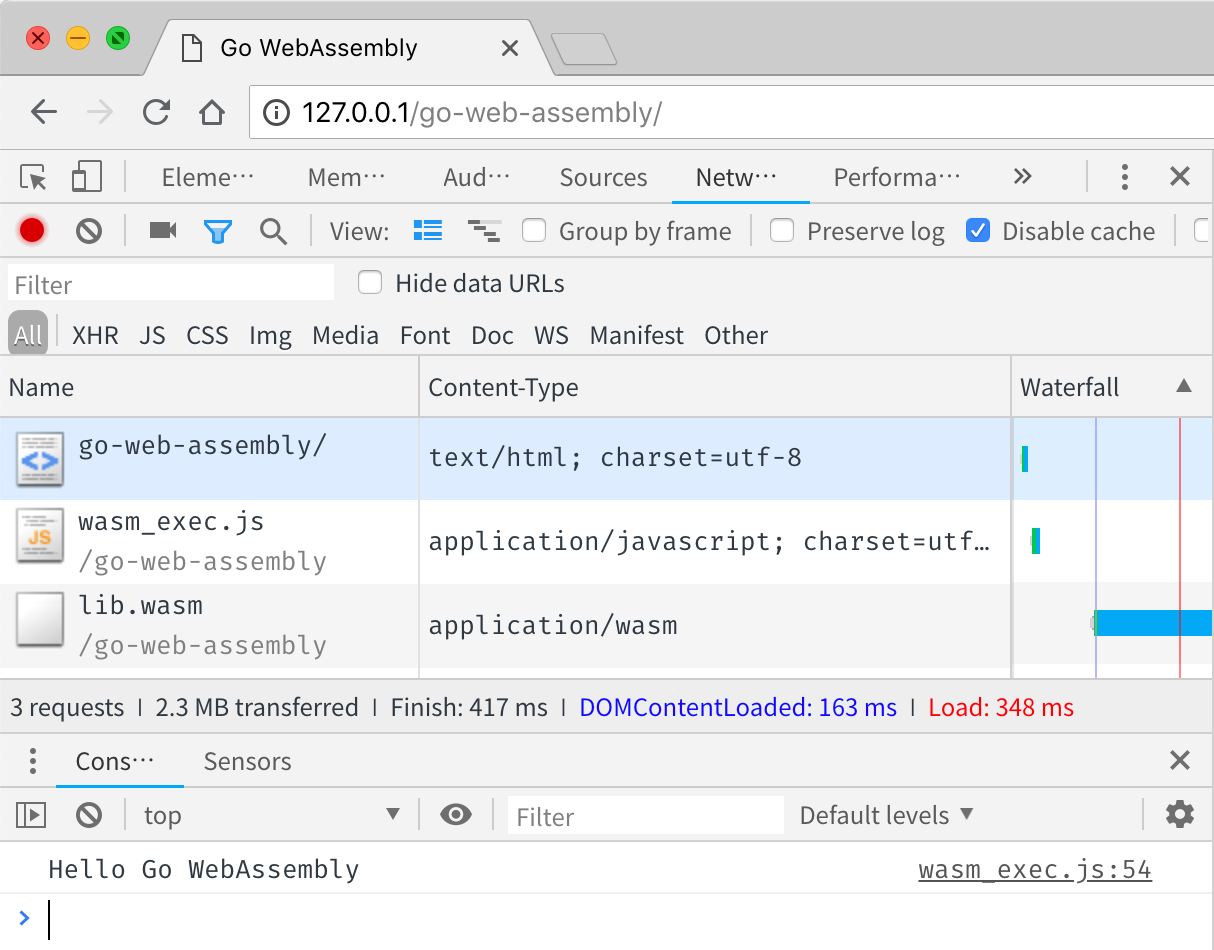Filter requests by Other
This screenshot has width=1214, height=950.
[736, 335]
